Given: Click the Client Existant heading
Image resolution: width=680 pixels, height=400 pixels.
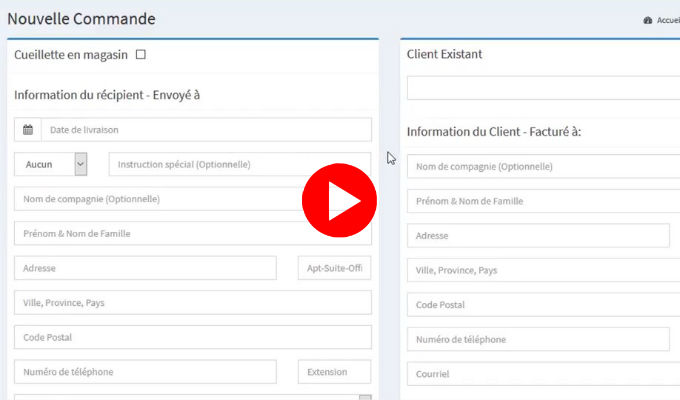Looking at the screenshot, I should pos(444,54).
